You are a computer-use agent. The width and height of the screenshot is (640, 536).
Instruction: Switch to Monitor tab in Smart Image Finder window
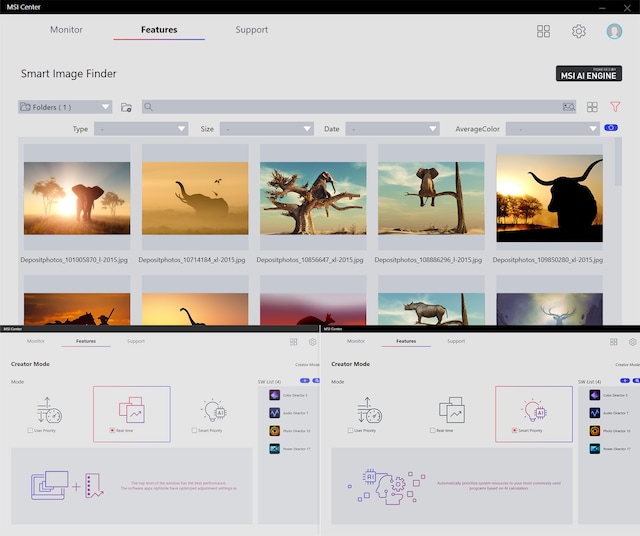pyautogui.click(x=66, y=30)
